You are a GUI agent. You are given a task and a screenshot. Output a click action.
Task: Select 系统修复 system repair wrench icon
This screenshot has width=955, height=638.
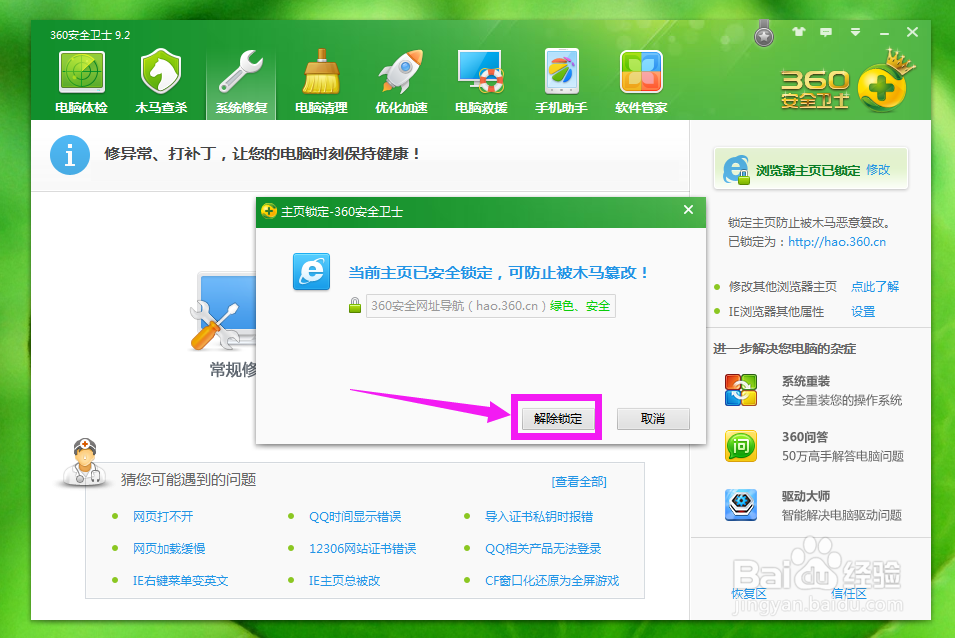241,72
